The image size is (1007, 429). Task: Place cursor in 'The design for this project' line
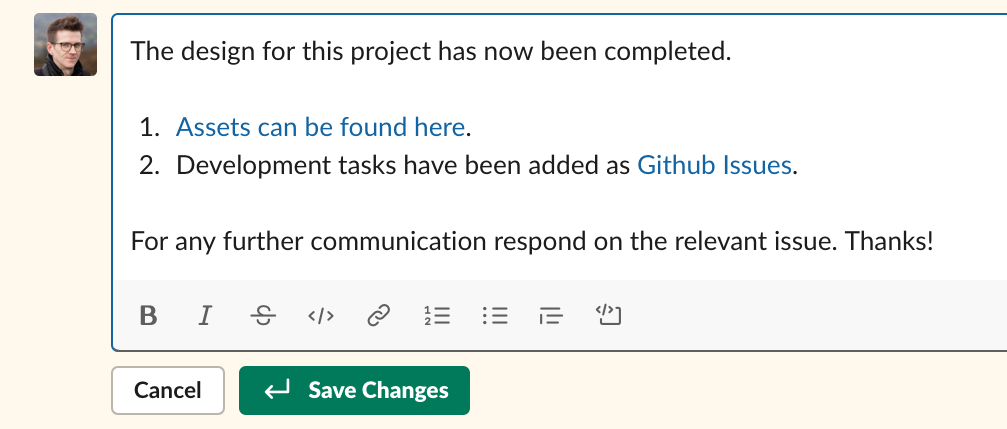tap(431, 51)
